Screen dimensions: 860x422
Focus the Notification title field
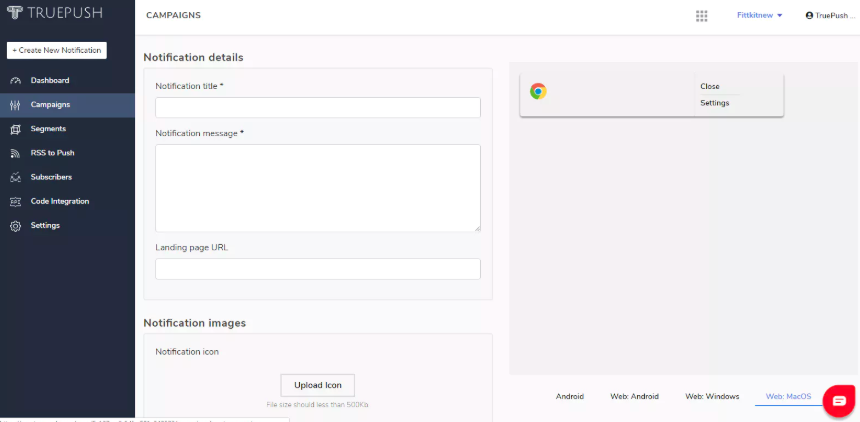318,108
